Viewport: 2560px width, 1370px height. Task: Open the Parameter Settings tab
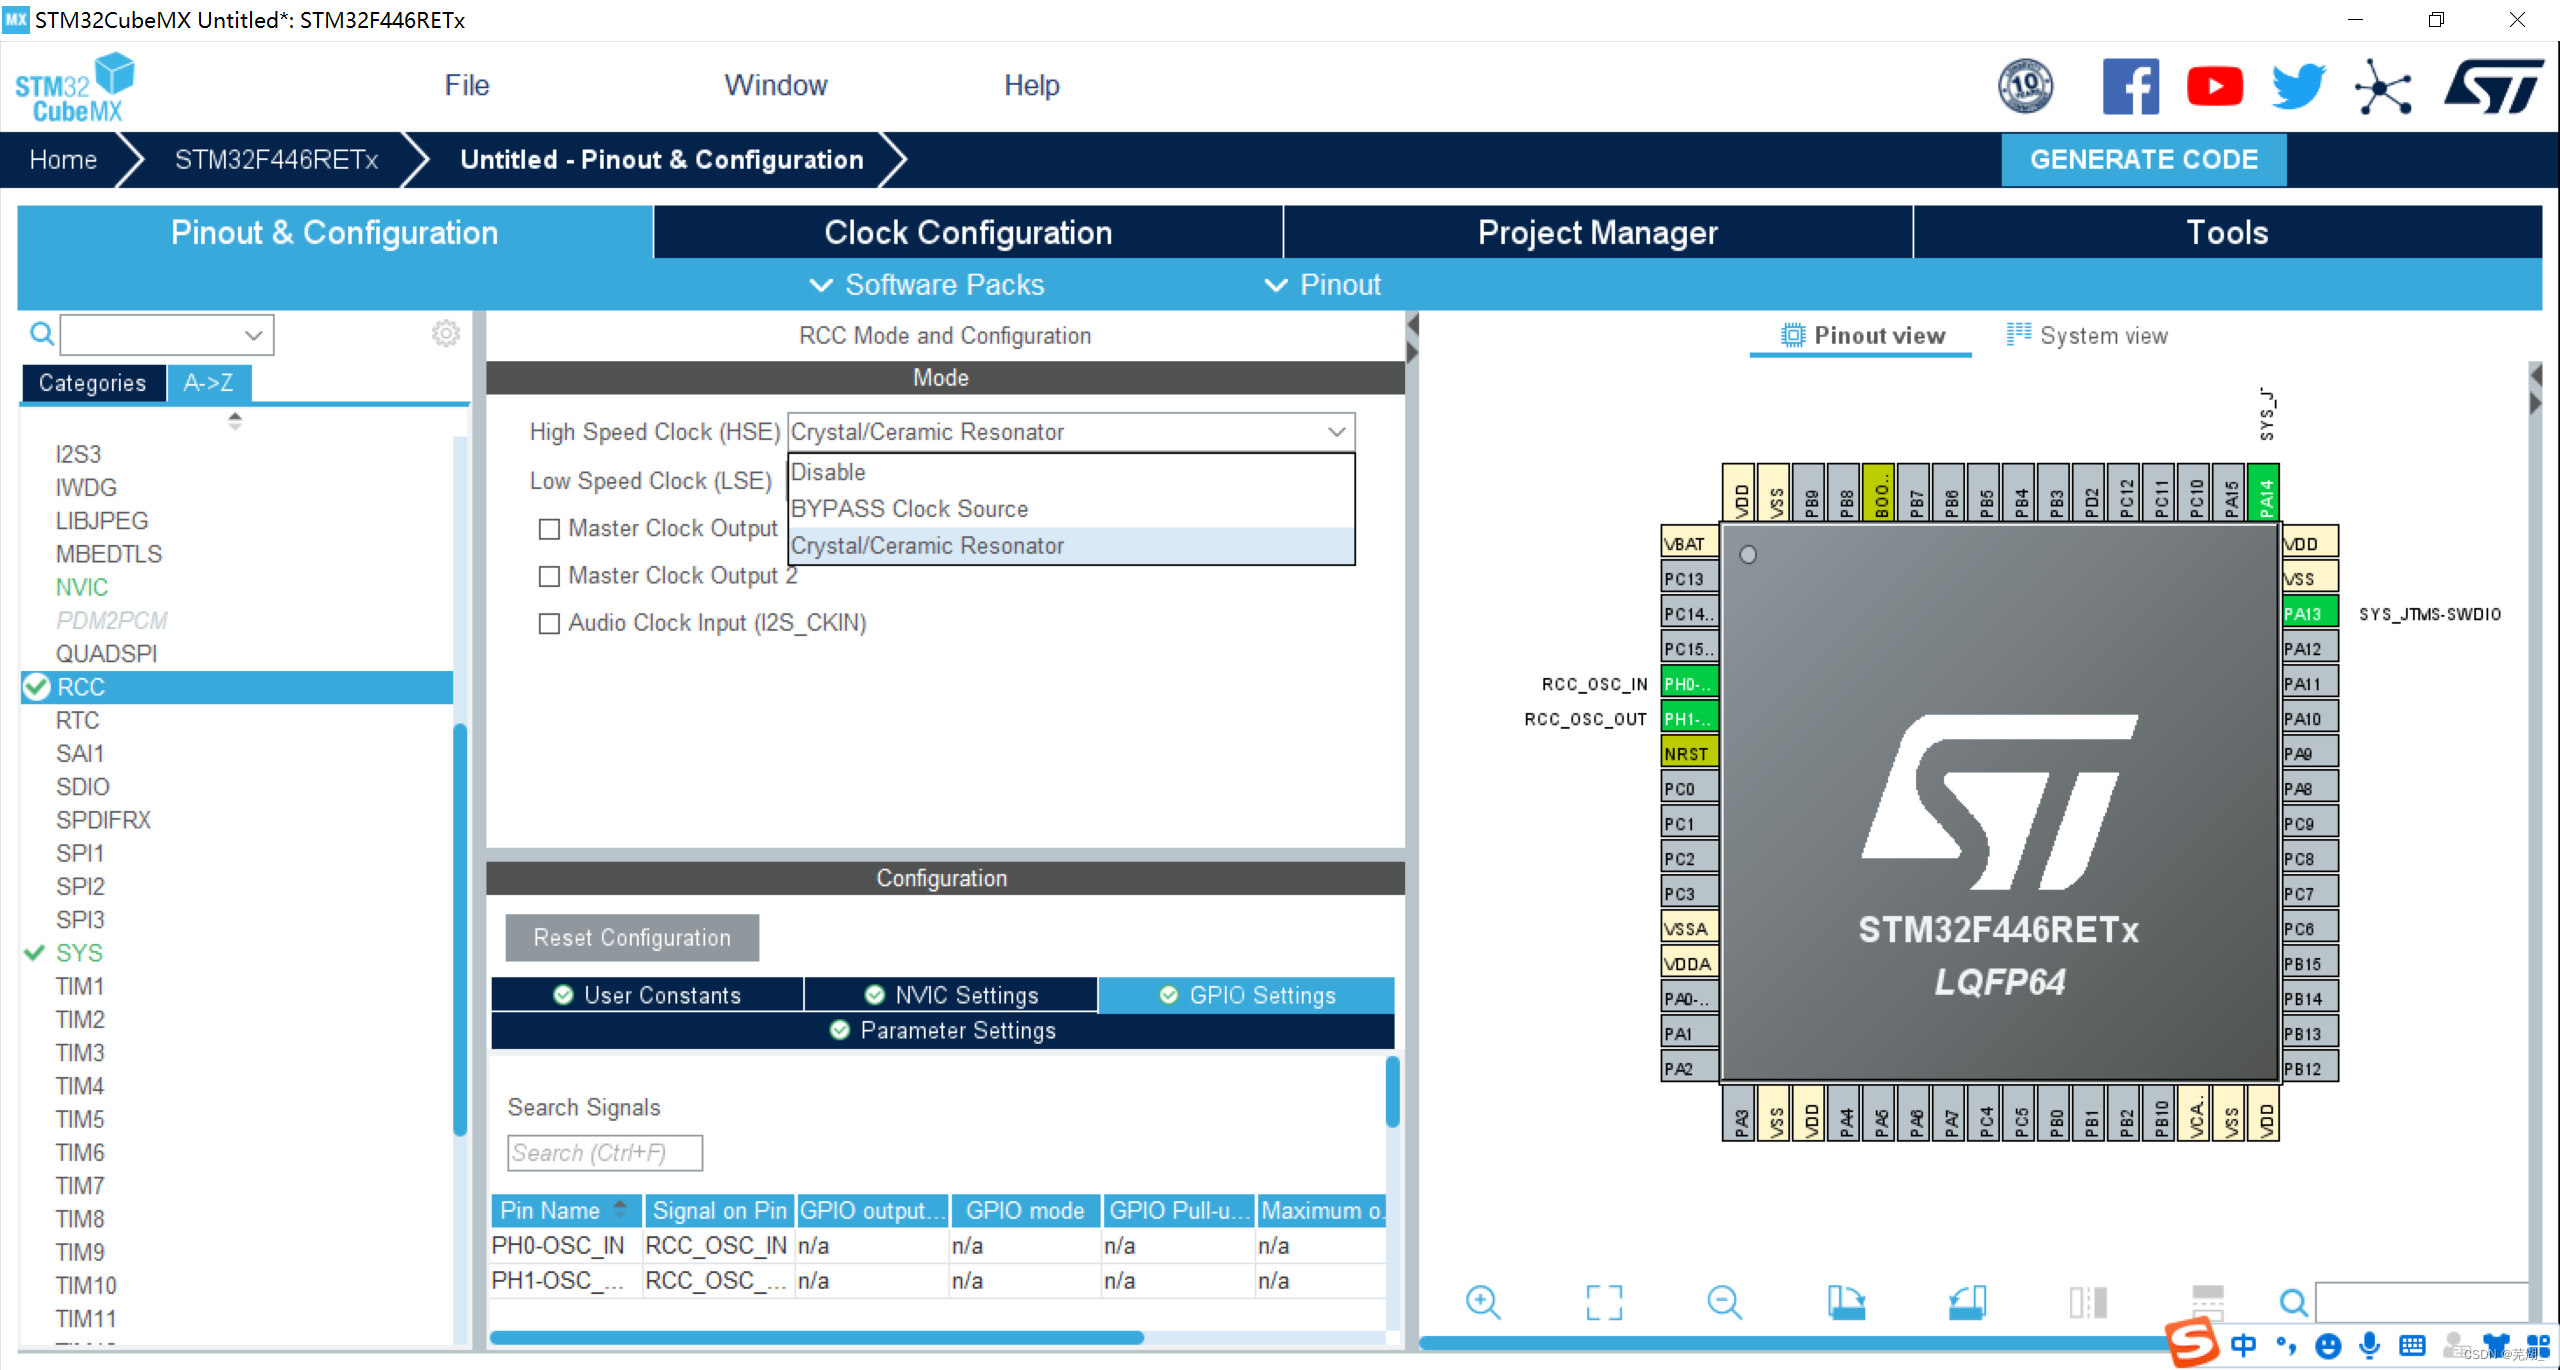click(942, 1030)
